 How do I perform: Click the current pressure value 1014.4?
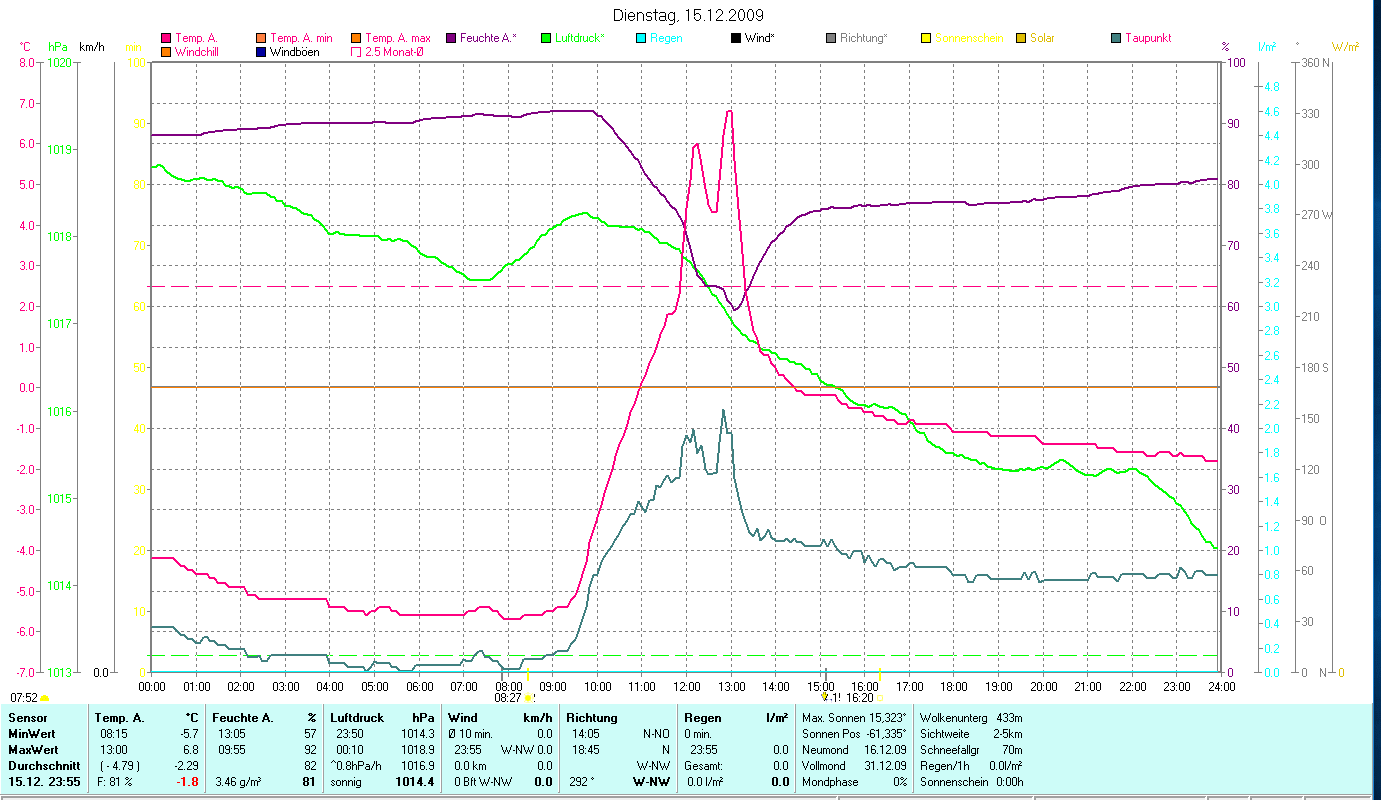(x=417, y=781)
